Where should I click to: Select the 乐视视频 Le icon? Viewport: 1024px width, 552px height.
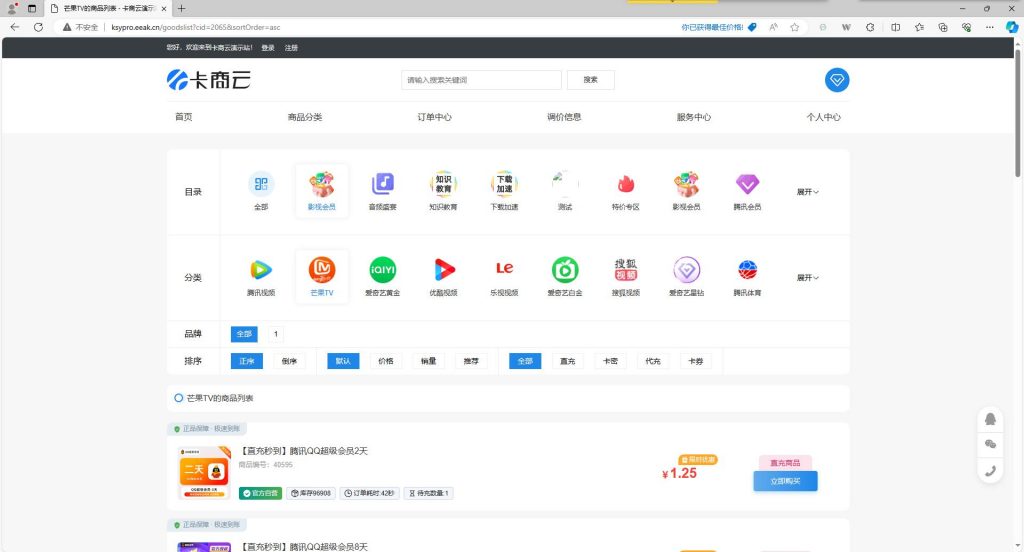coord(504,268)
